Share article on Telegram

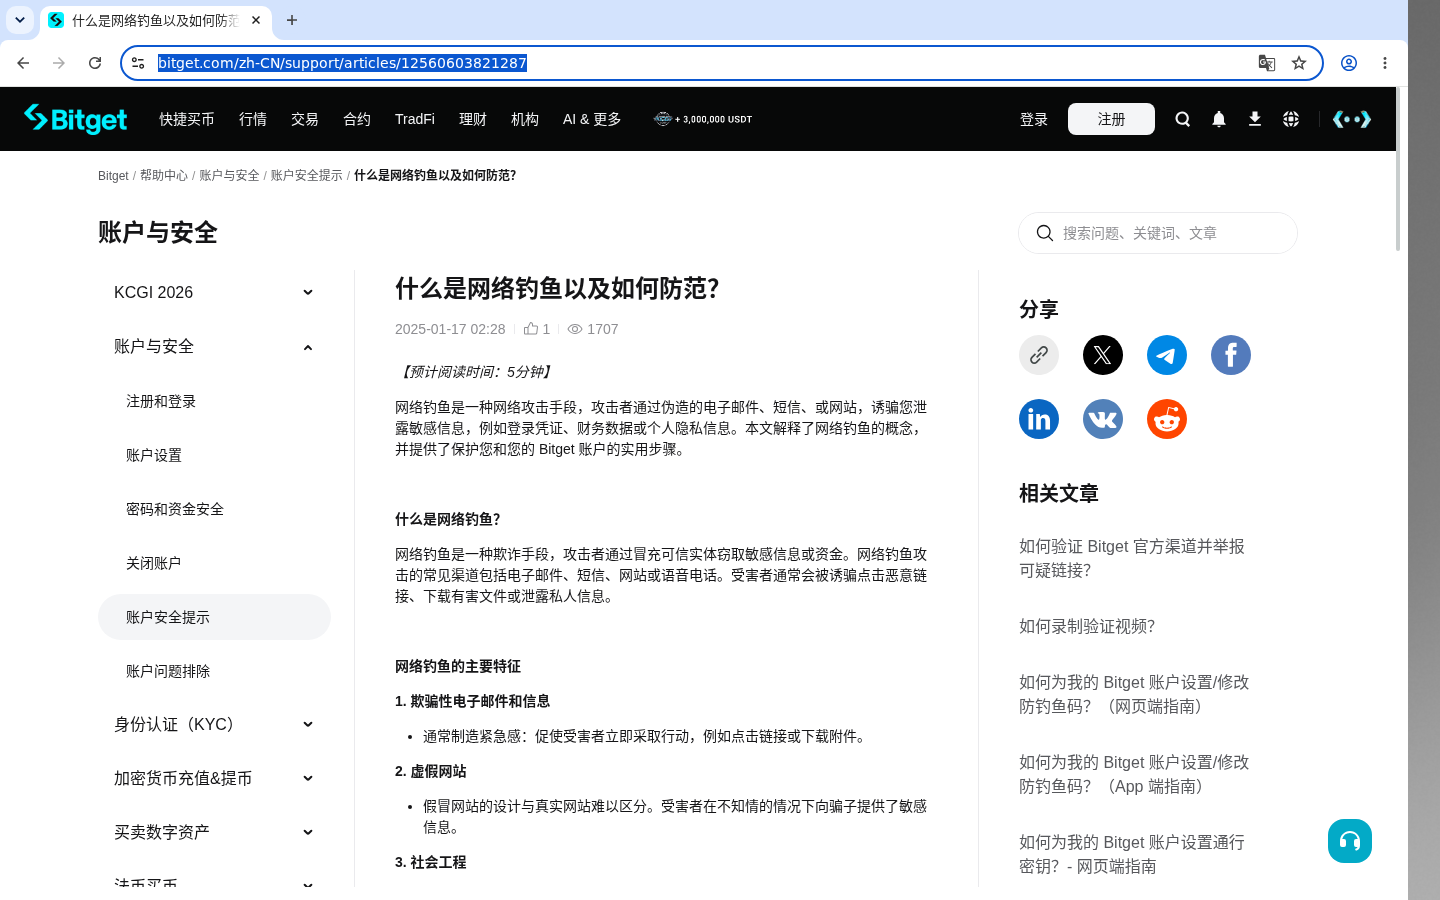(x=1167, y=355)
